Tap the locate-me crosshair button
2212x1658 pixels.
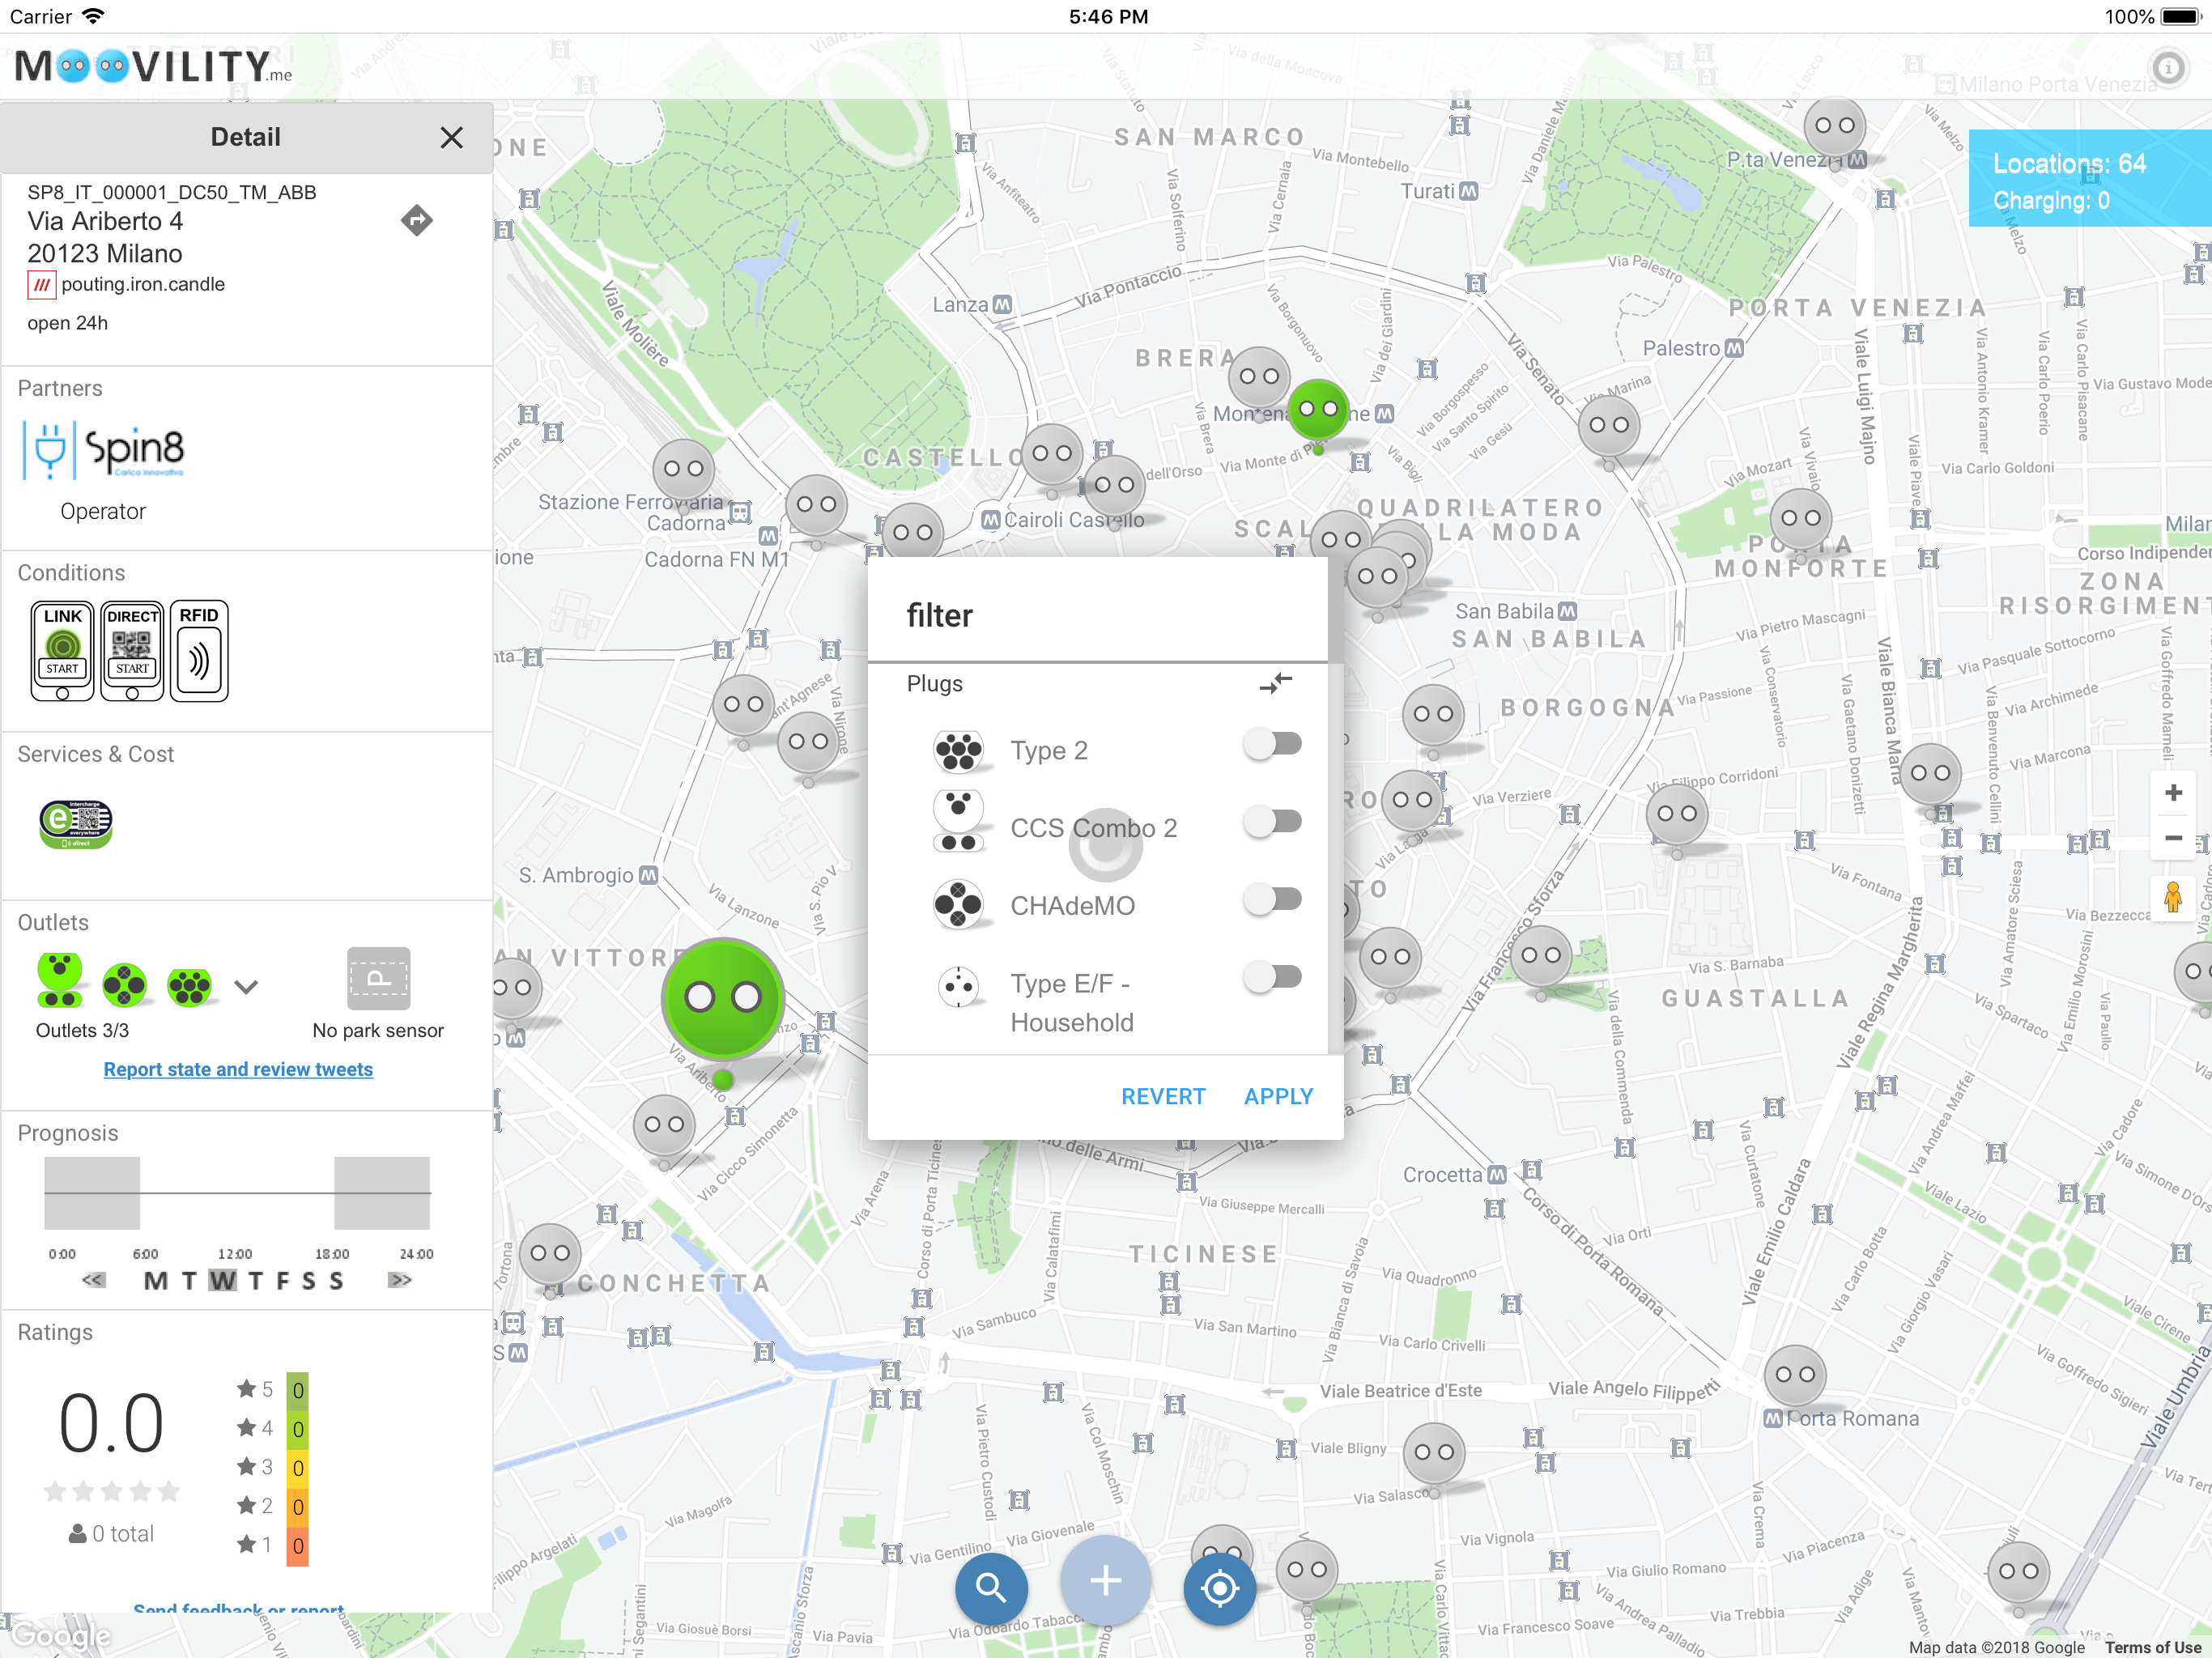(1219, 1587)
